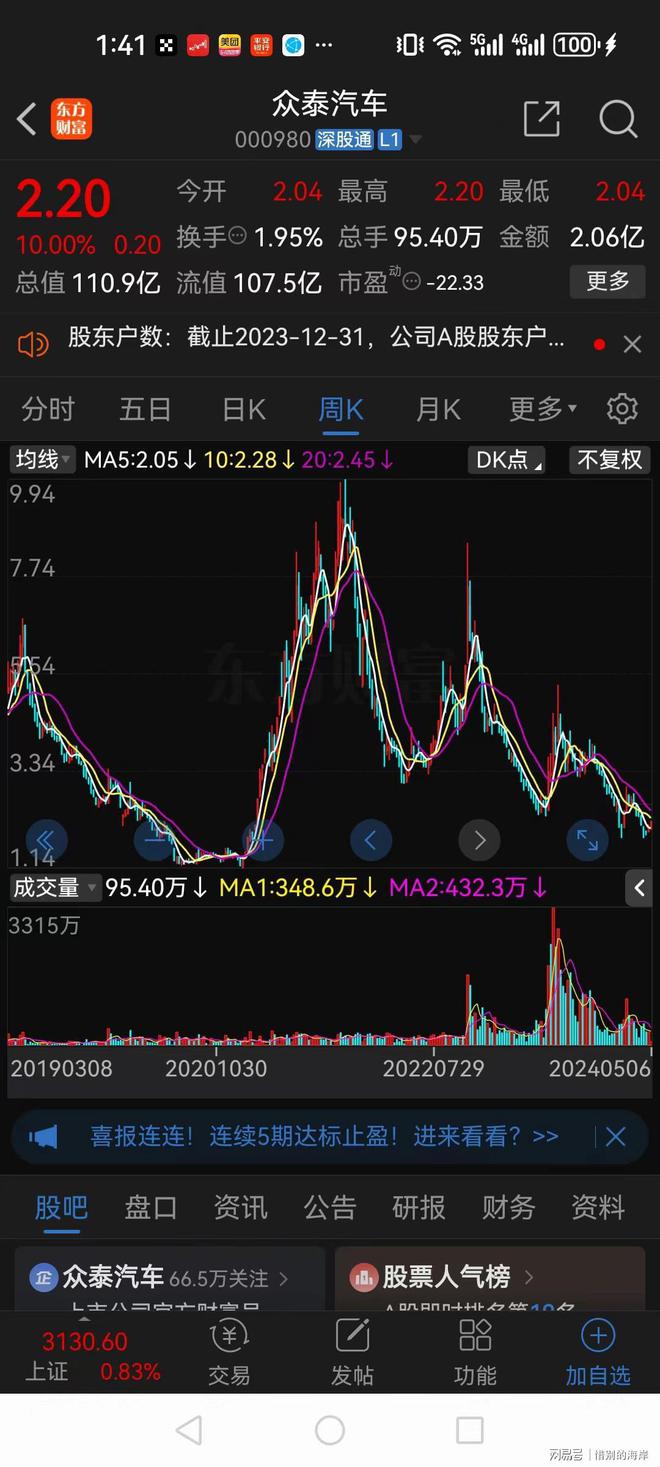
Task: Tap Android home circle button
Action: [x=330, y=1430]
